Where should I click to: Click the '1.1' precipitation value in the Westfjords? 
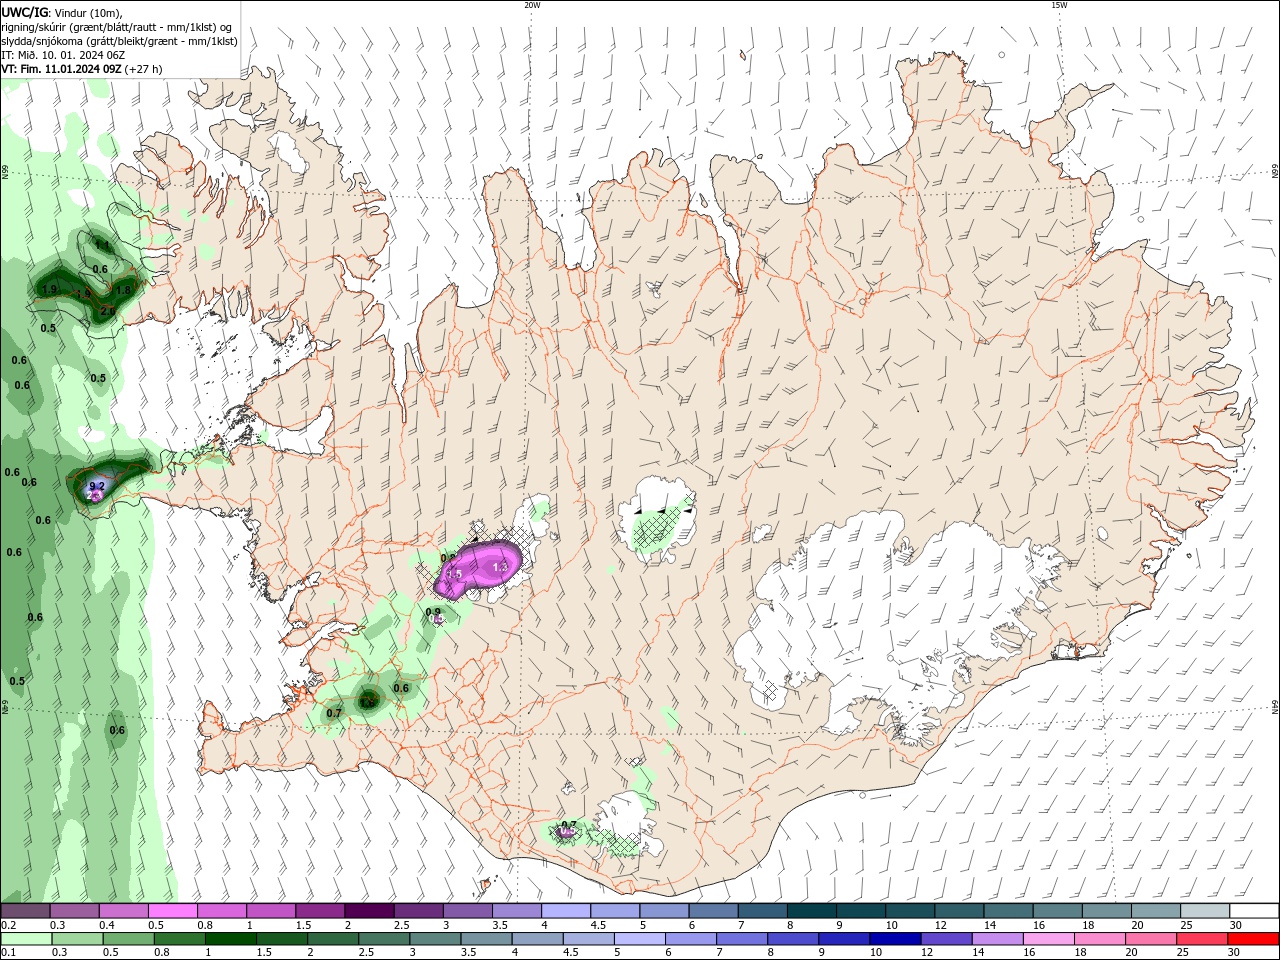tap(101, 245)
